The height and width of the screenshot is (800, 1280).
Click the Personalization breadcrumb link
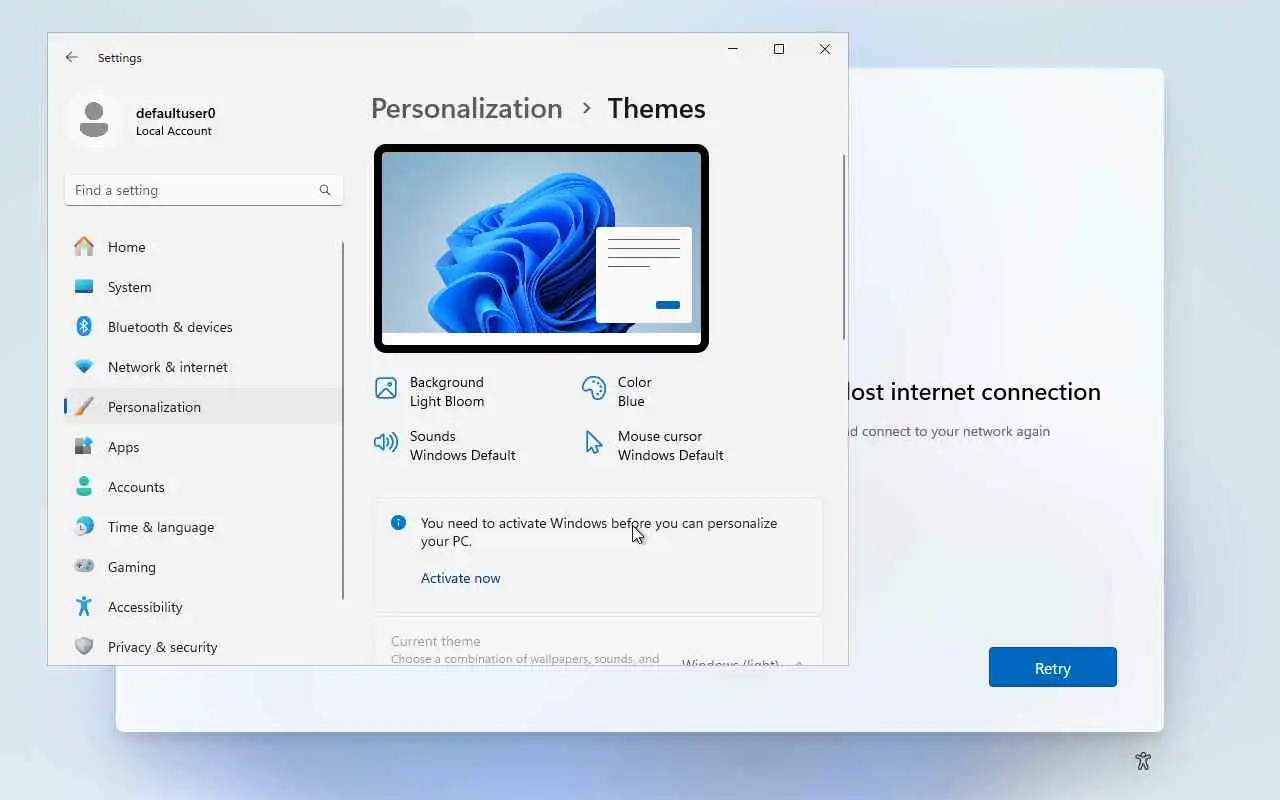click(x=467, y=108)
